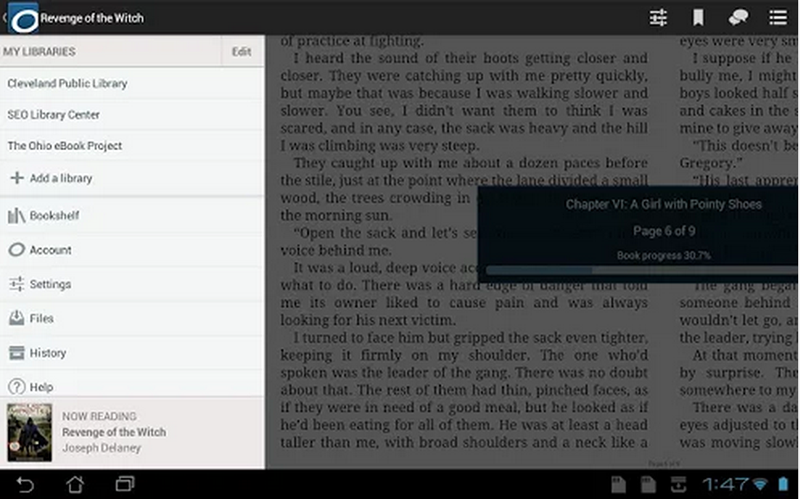Image resolution: width=800 pixels, height=499 pixels.
Task: Open reading display settings sliders icon
Action: tap(658, 18)
